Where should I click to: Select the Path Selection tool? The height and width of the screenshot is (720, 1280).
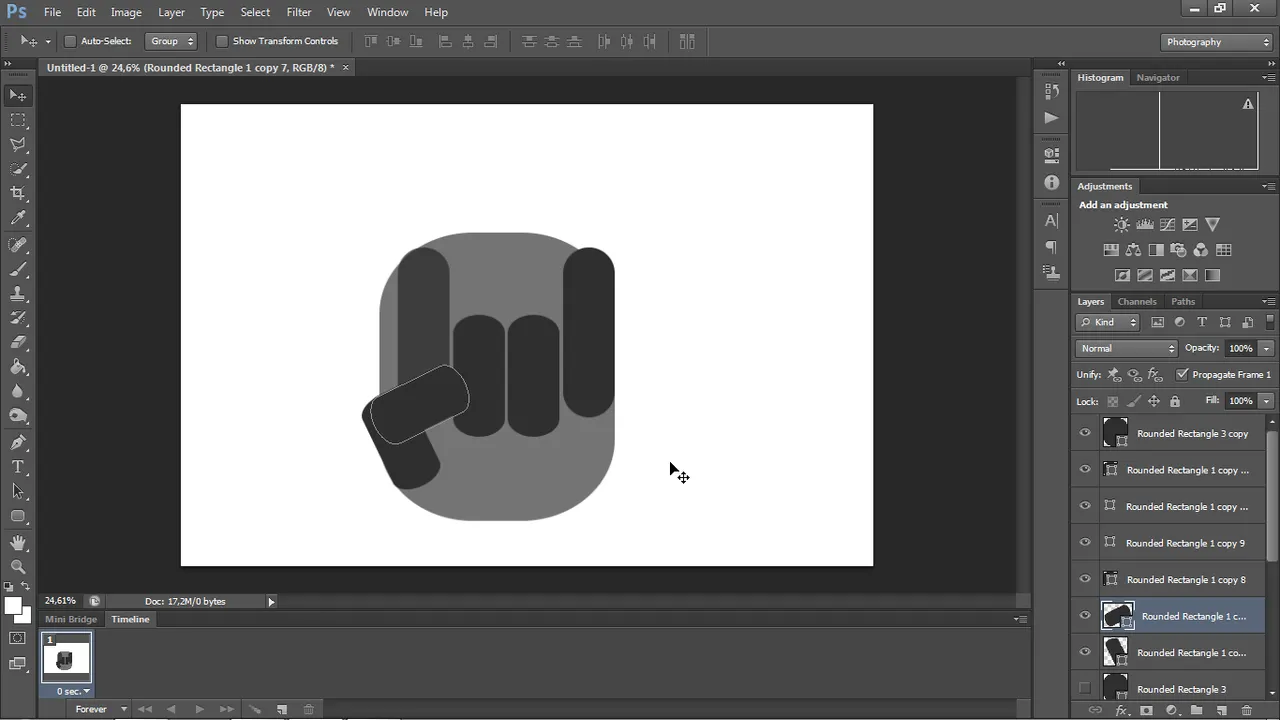click(18, 491)
